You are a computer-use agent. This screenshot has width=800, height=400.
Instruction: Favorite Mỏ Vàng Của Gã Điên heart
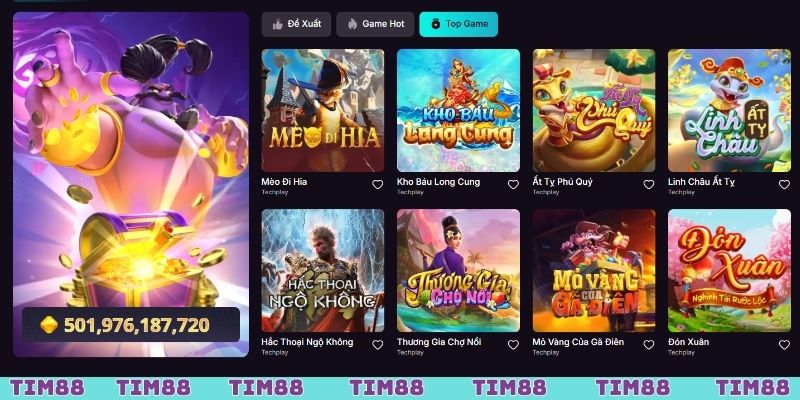[x=648, y=345]
